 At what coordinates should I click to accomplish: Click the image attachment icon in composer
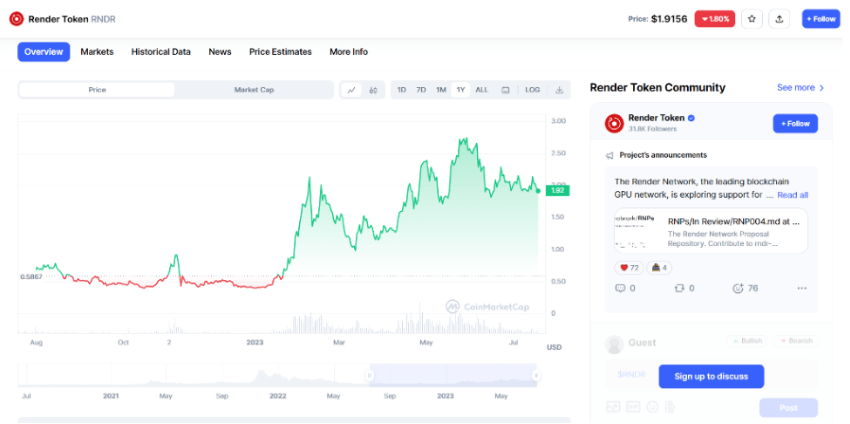click(613, 406)
